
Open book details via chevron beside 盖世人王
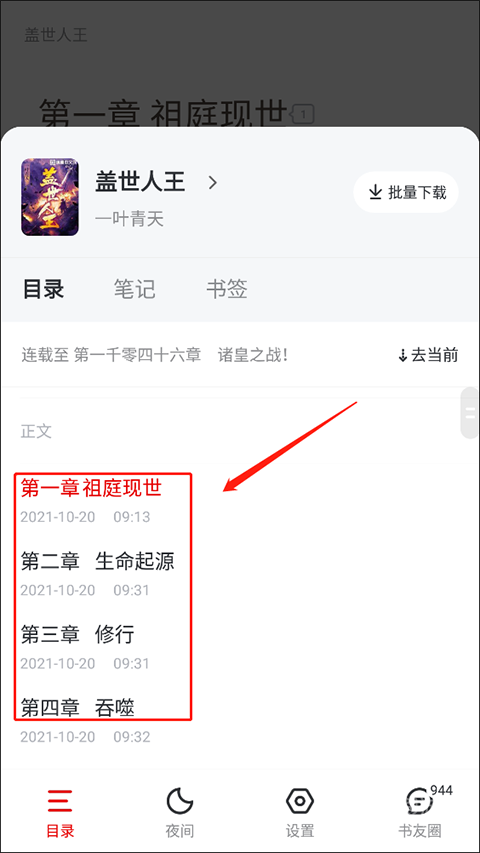coord(213,182)
